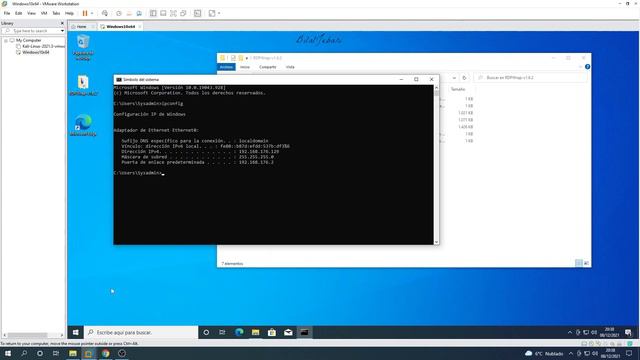Click the File Explorer refresh button
Screen dimensions: 640x360
click(464, 78)
